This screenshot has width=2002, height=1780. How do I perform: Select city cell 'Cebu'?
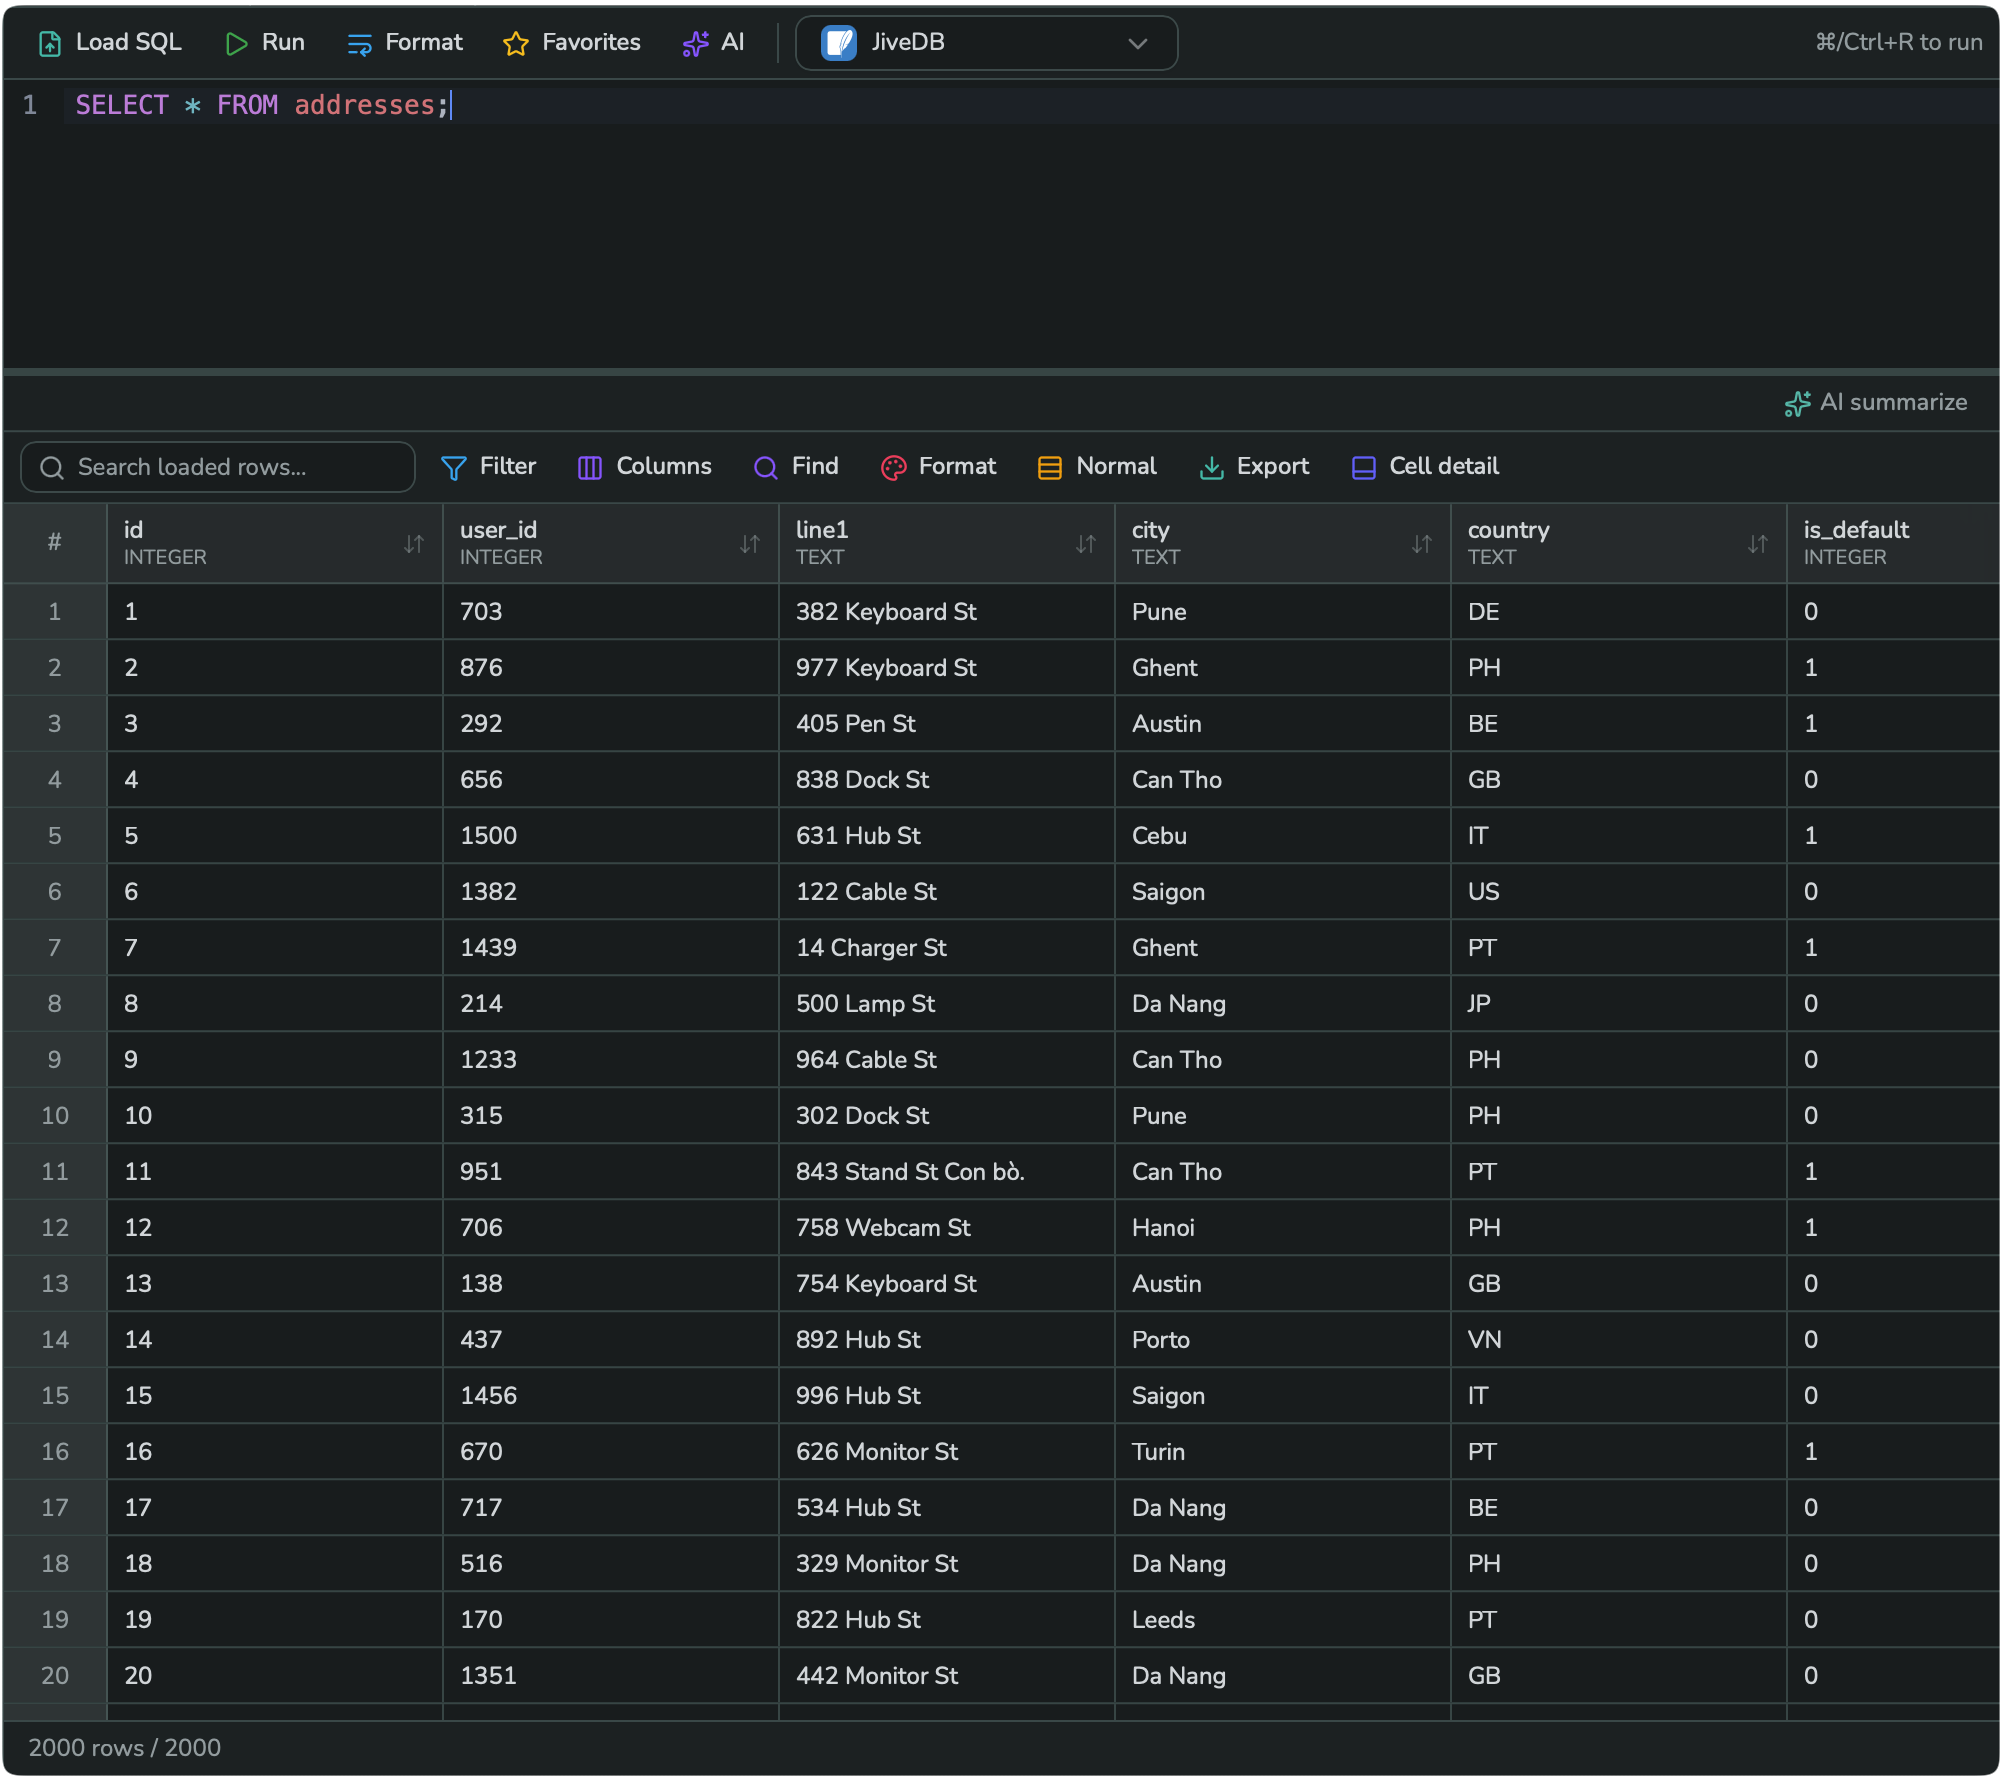click(x=1283, y=836)
